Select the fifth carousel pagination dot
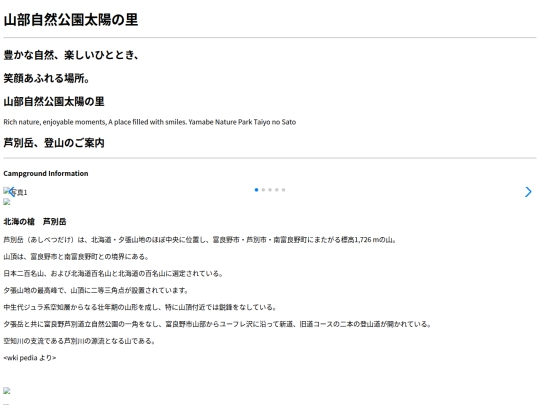The height and width of the screenshot is (405, 540). (283, 190)
